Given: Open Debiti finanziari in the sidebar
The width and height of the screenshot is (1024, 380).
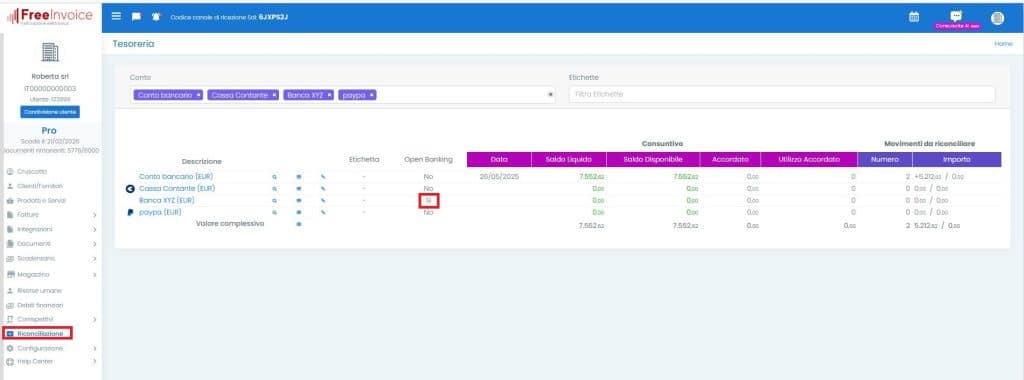Looking at the screenshot, I should (35, 305).
